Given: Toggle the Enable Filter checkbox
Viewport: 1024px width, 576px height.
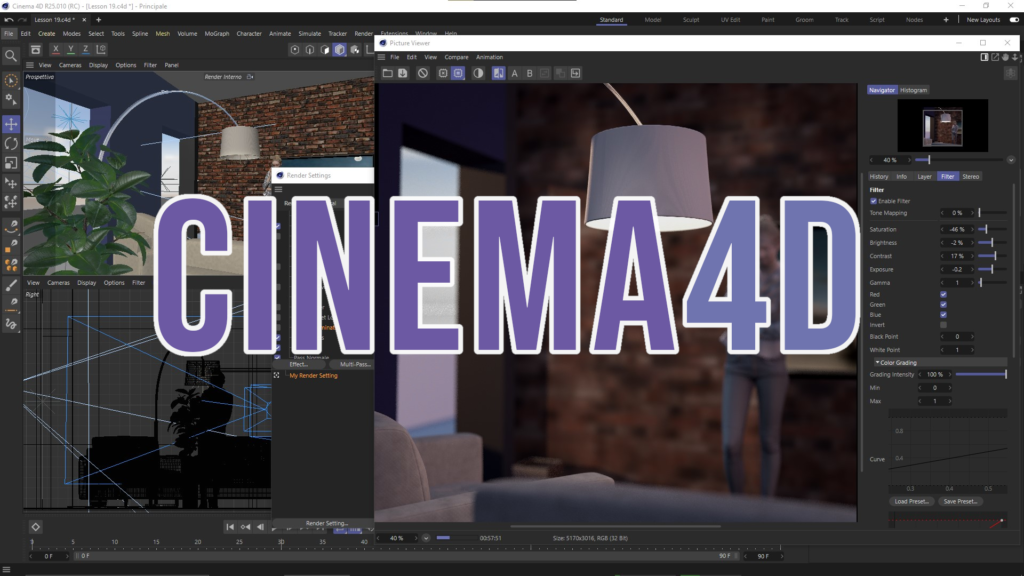Looking at the screenshot, I should (874, 201).
